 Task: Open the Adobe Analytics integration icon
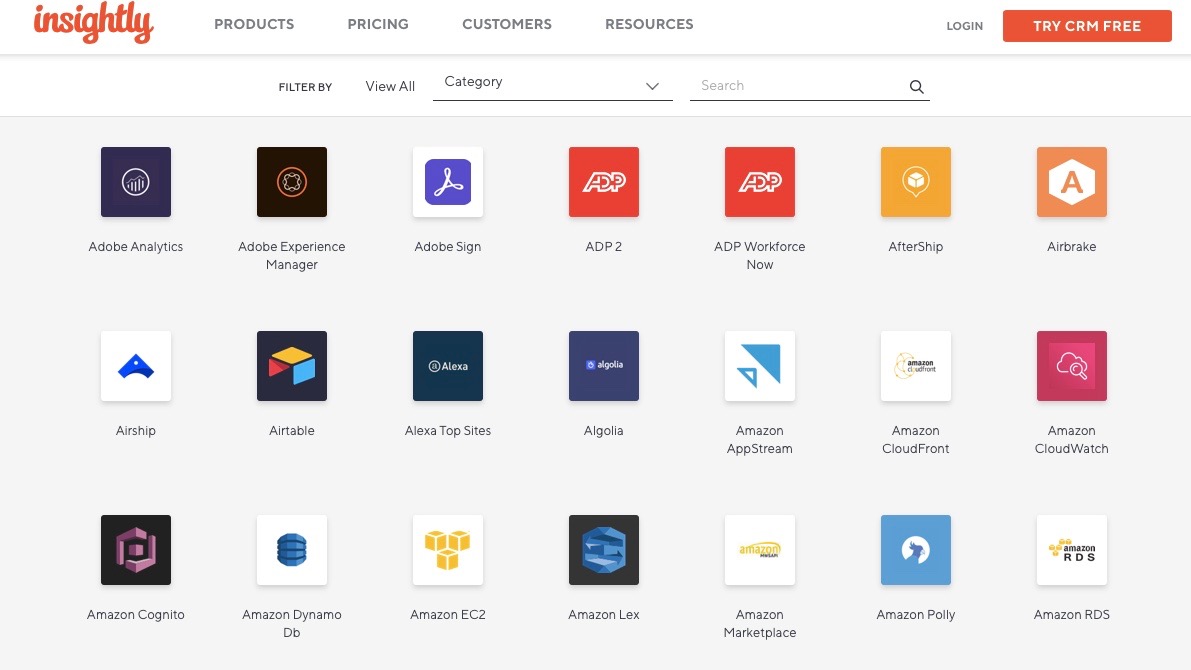click(x=136, y=182)
